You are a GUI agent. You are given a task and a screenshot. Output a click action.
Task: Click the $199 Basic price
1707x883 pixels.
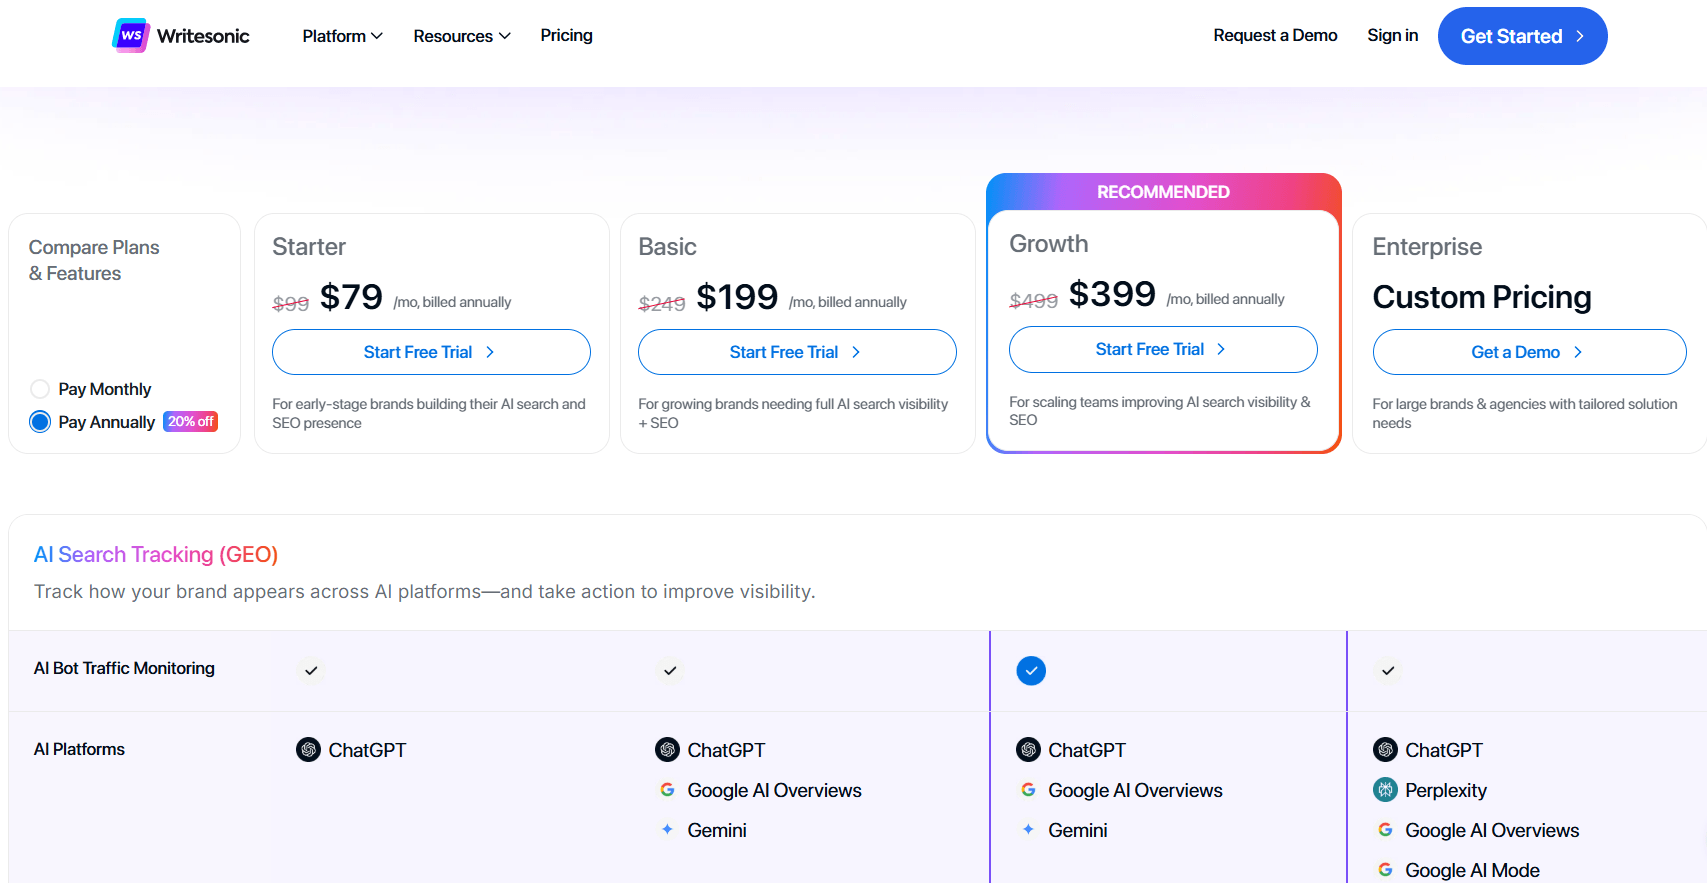pyautogui.click(x=737, y=297)
